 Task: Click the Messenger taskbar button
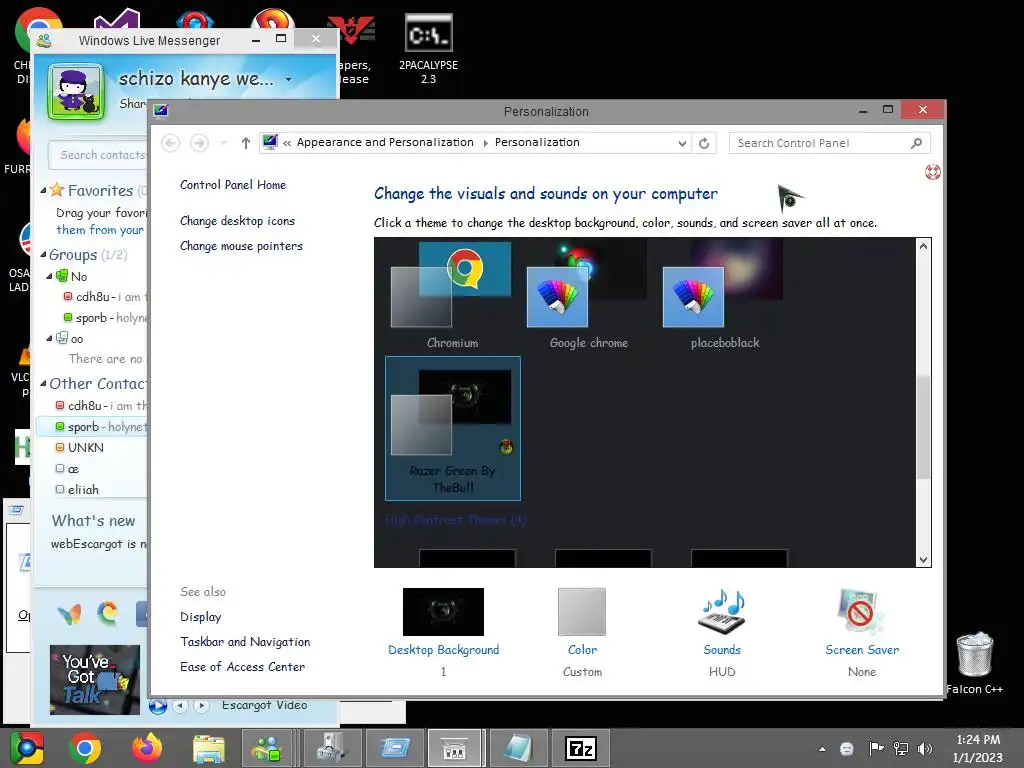tap(268, 748)
